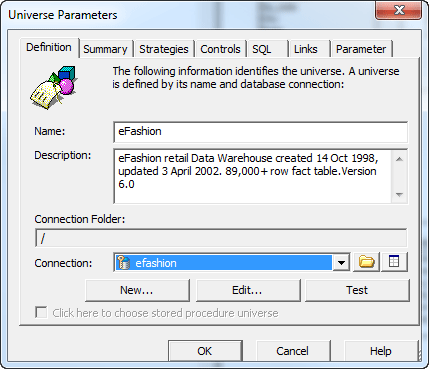Image resolution: width=429 pixels, height=369 pixels.
Task: Test the database connection
Action: tap(357, 290)
